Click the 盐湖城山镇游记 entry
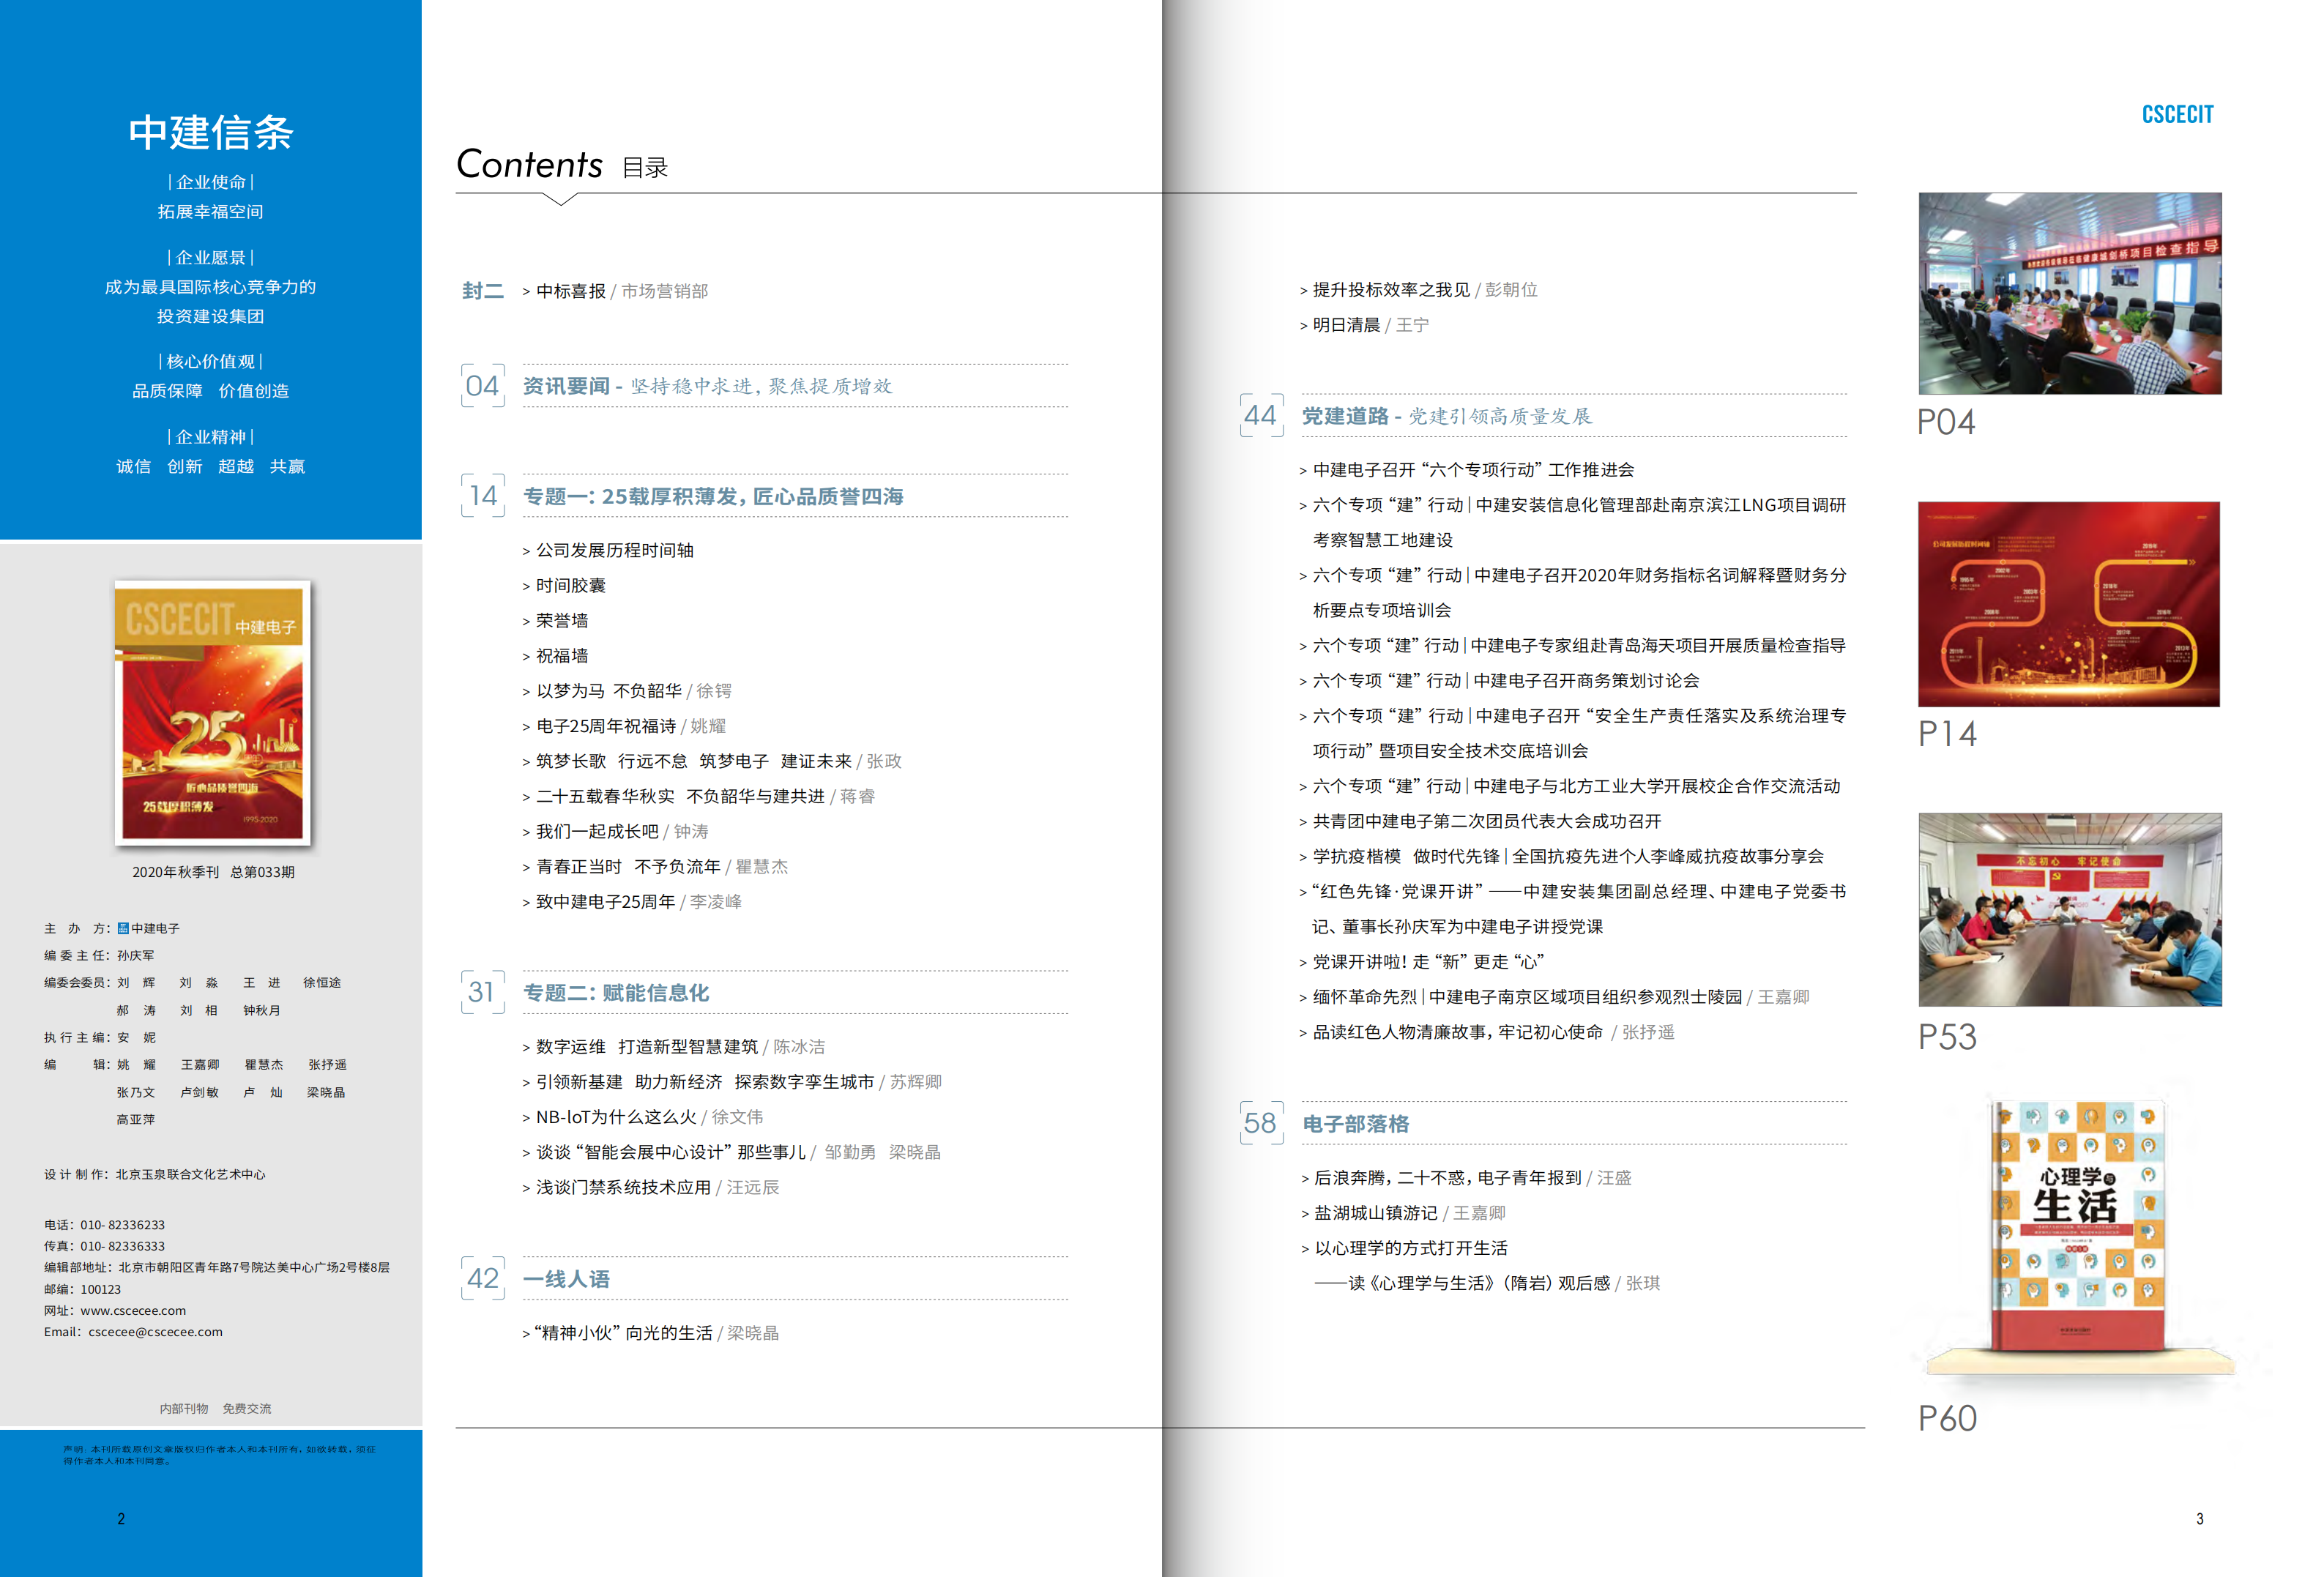 [1403, 1212]
